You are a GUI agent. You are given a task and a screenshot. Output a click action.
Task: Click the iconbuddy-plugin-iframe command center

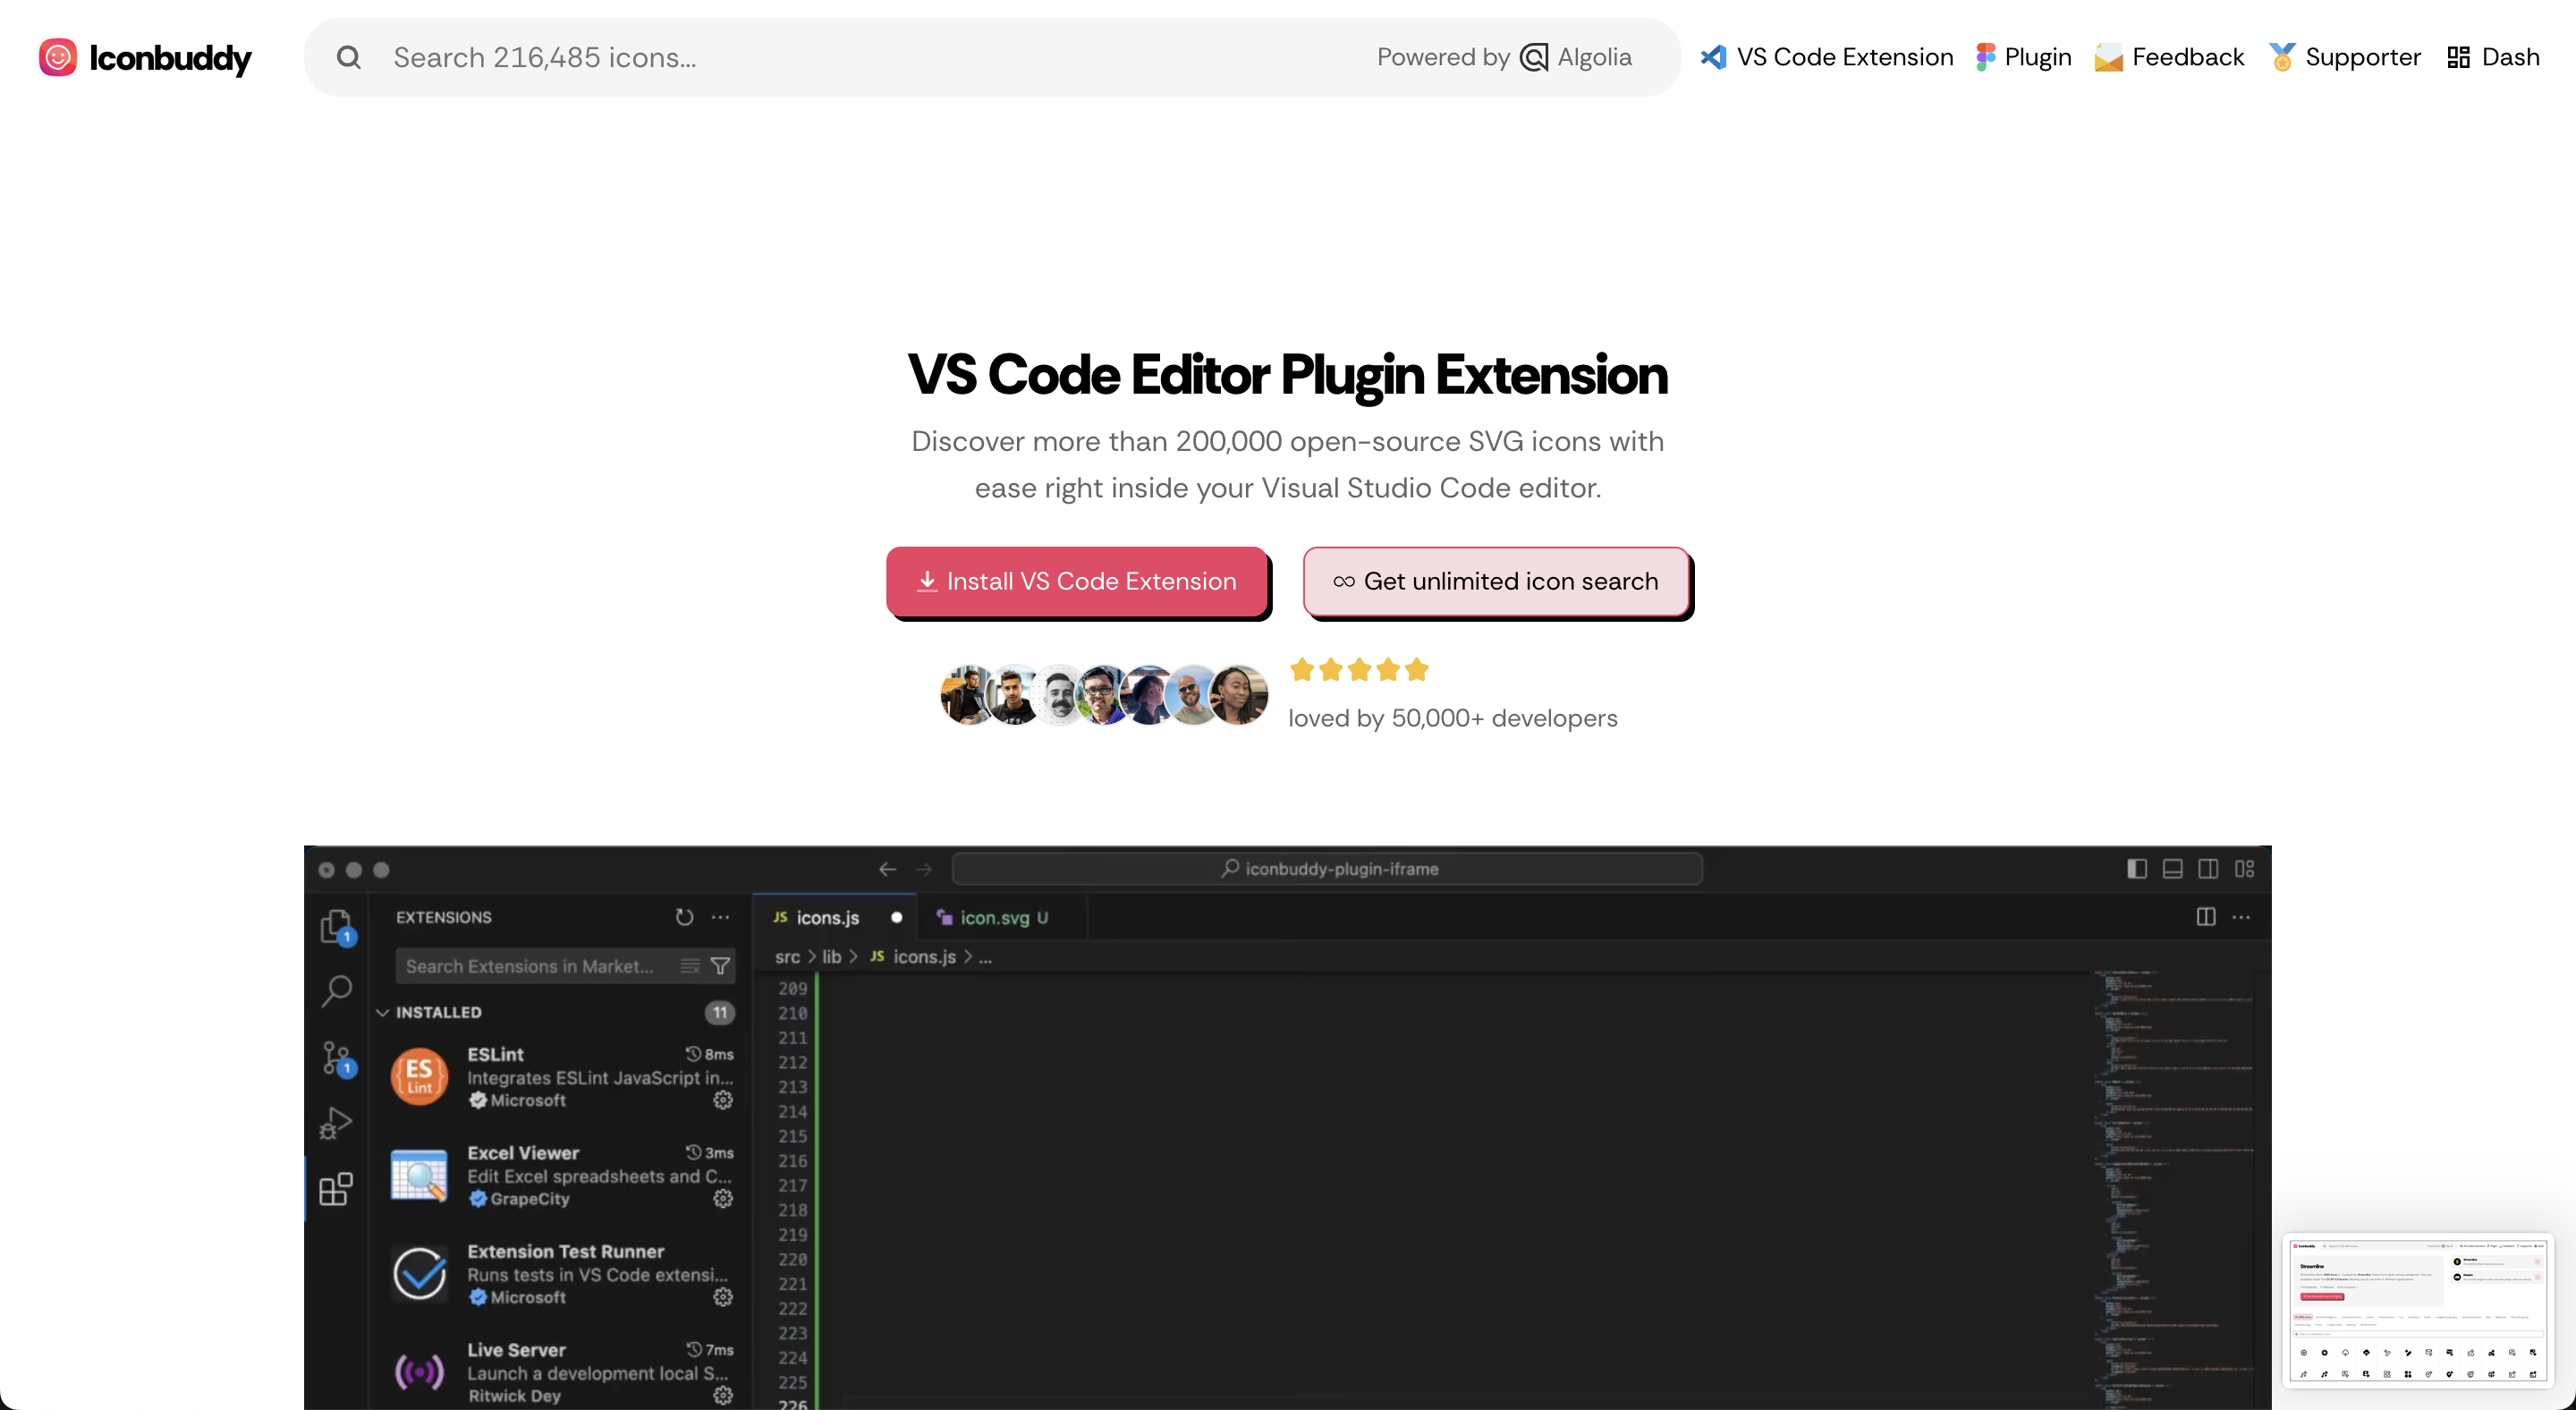(x=1328, y=869)
